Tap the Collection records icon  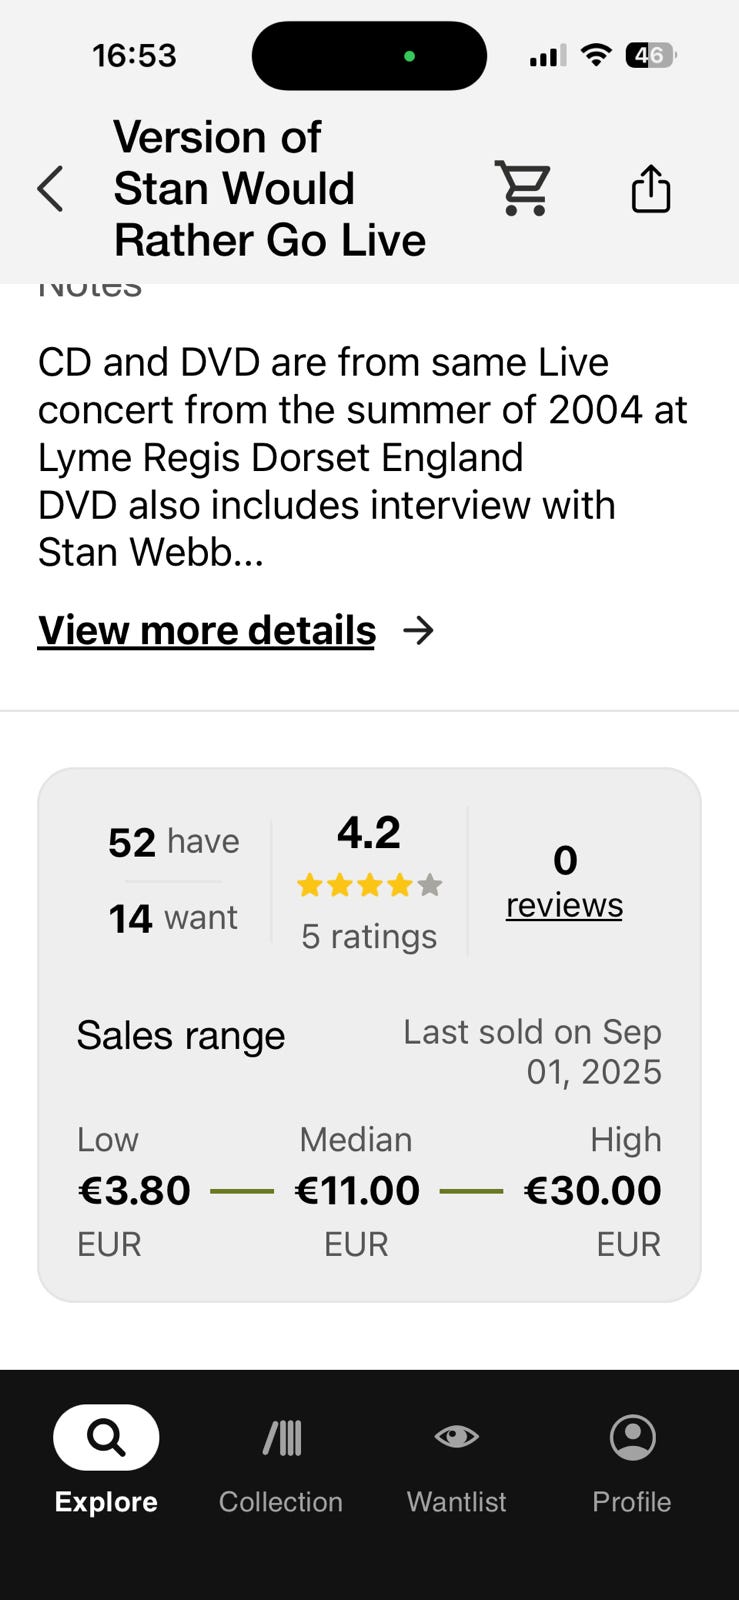281,1437
